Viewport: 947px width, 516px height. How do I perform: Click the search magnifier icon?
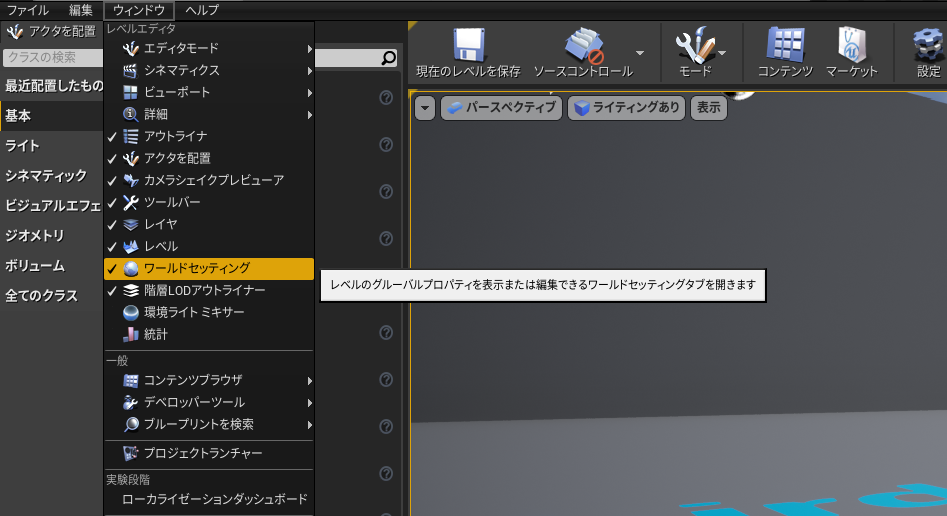click(388, 58)
